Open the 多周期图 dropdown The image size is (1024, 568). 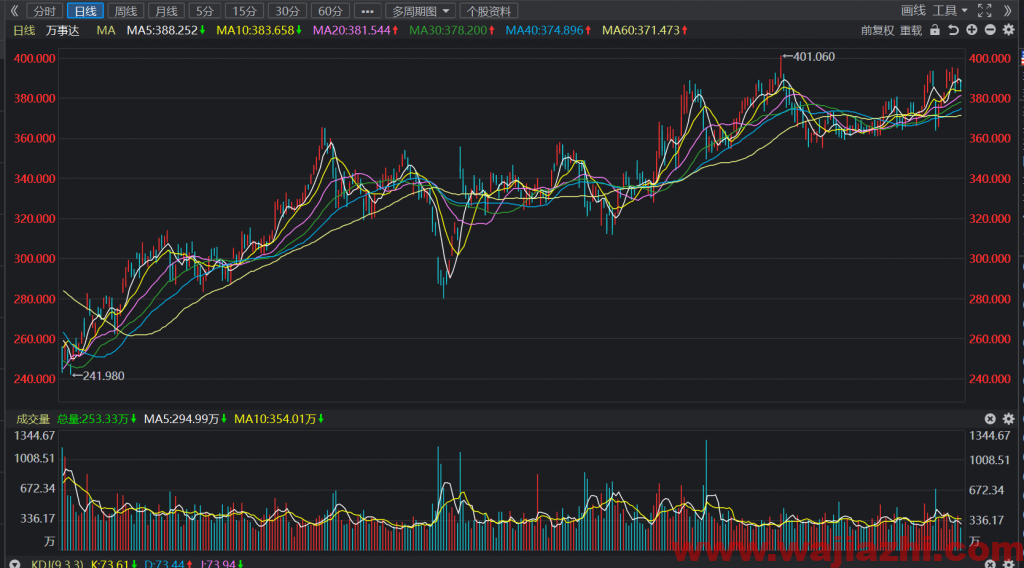(420, 11)
